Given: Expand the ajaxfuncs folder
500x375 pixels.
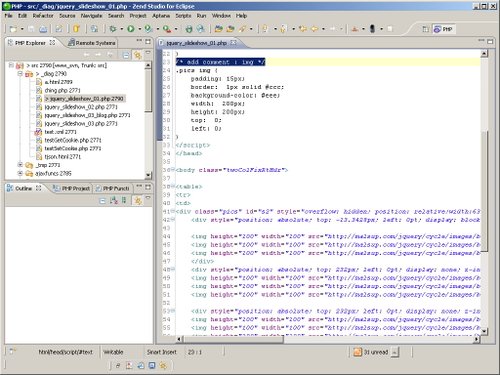Looking at the screenshot, I should (20, 173).
